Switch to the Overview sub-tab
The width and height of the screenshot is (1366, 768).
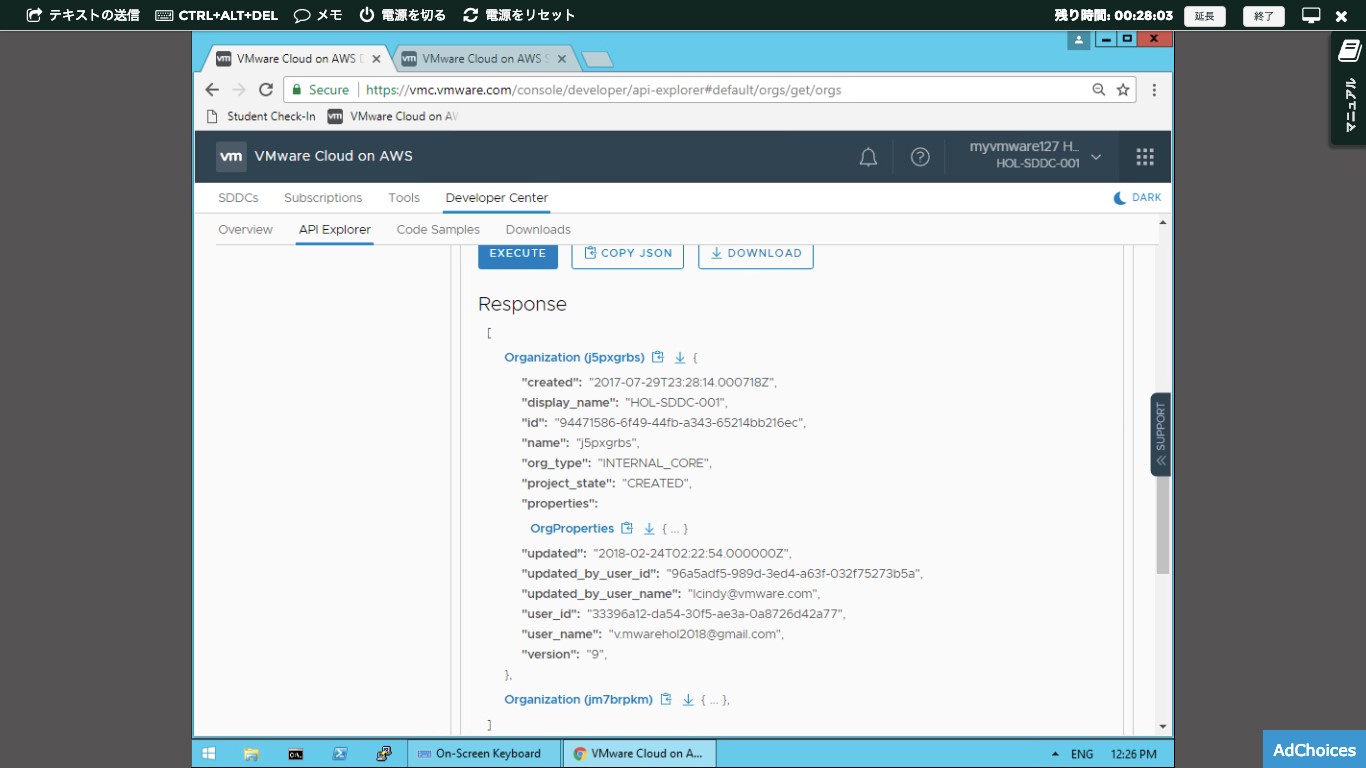[245, 230]
